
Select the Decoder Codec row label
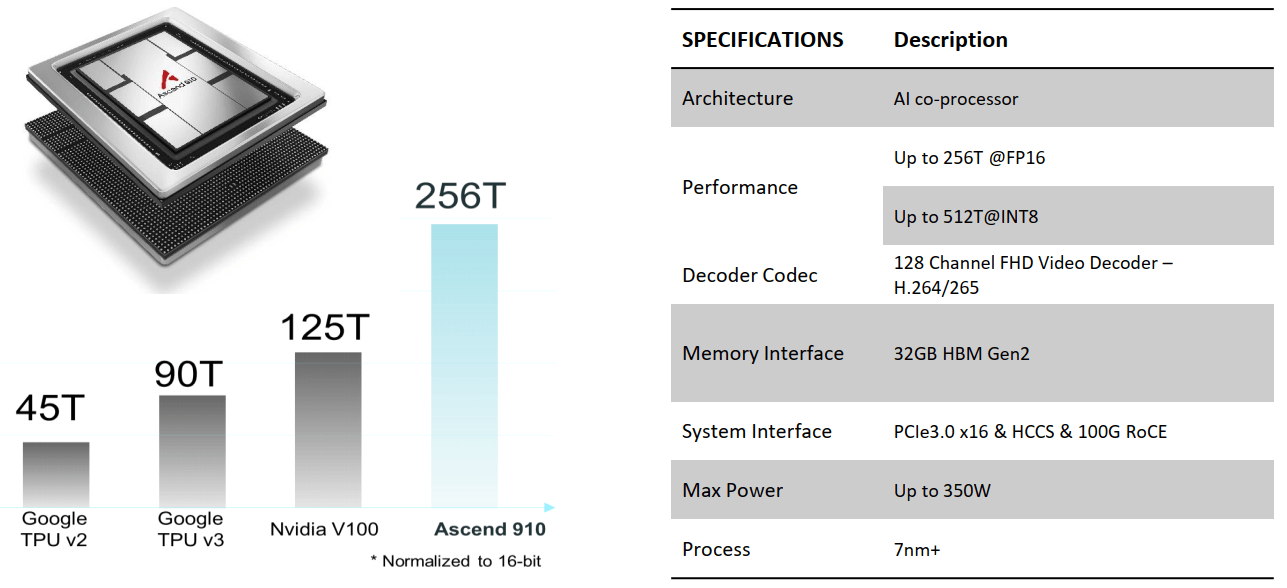749,275
